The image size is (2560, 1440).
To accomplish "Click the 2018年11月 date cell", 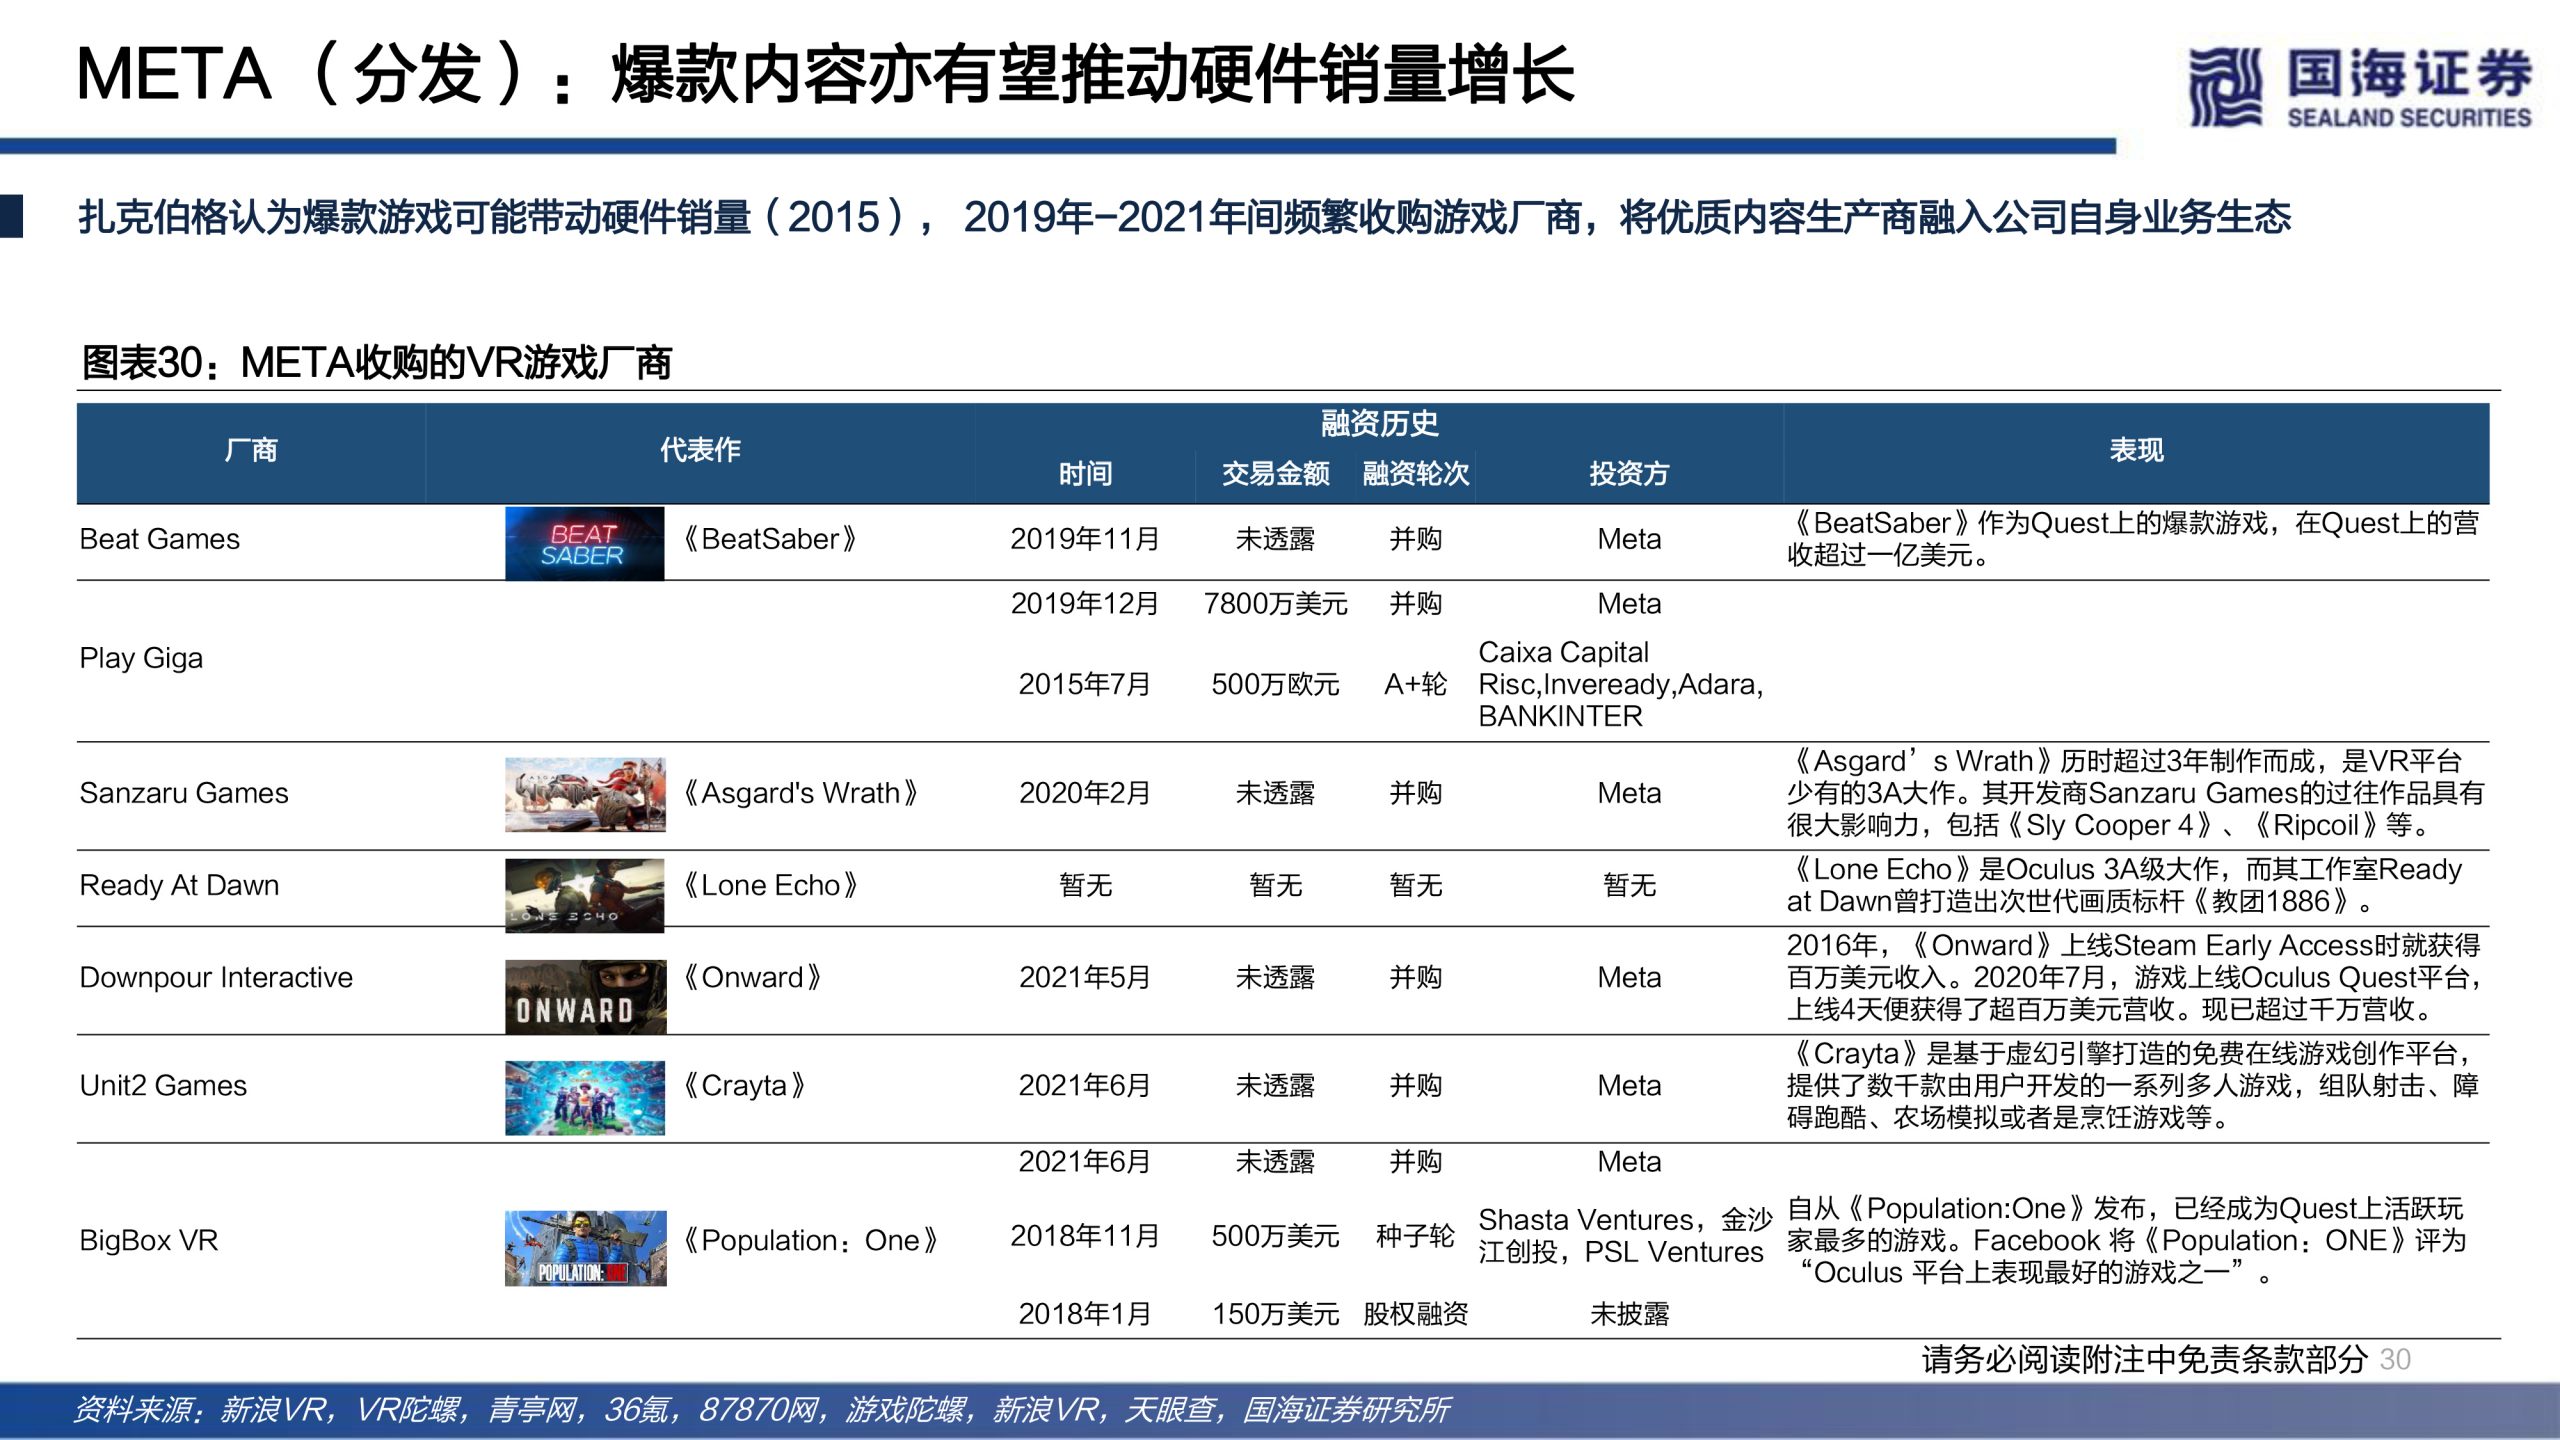I will 1085,1236.
